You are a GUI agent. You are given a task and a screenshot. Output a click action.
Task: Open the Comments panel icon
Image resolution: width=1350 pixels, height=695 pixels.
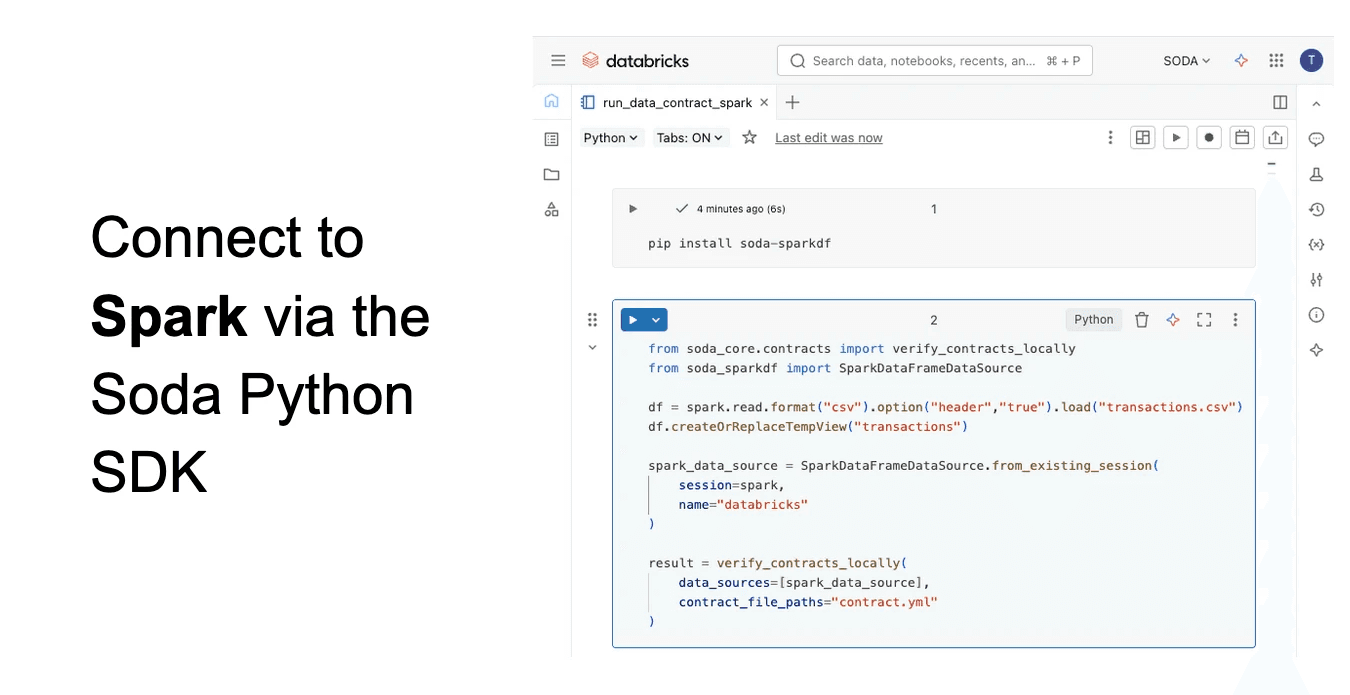click(x=1316, y=139)
